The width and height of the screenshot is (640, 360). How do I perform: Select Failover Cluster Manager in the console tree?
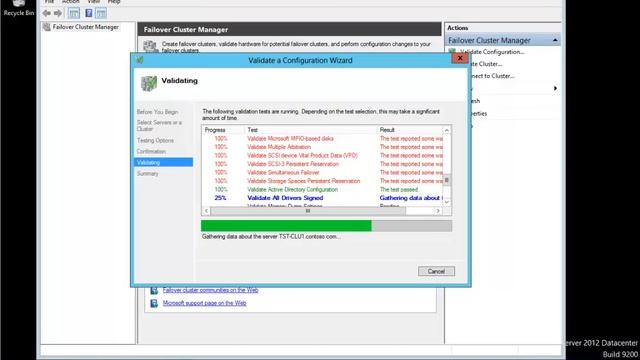pos(86,27)
